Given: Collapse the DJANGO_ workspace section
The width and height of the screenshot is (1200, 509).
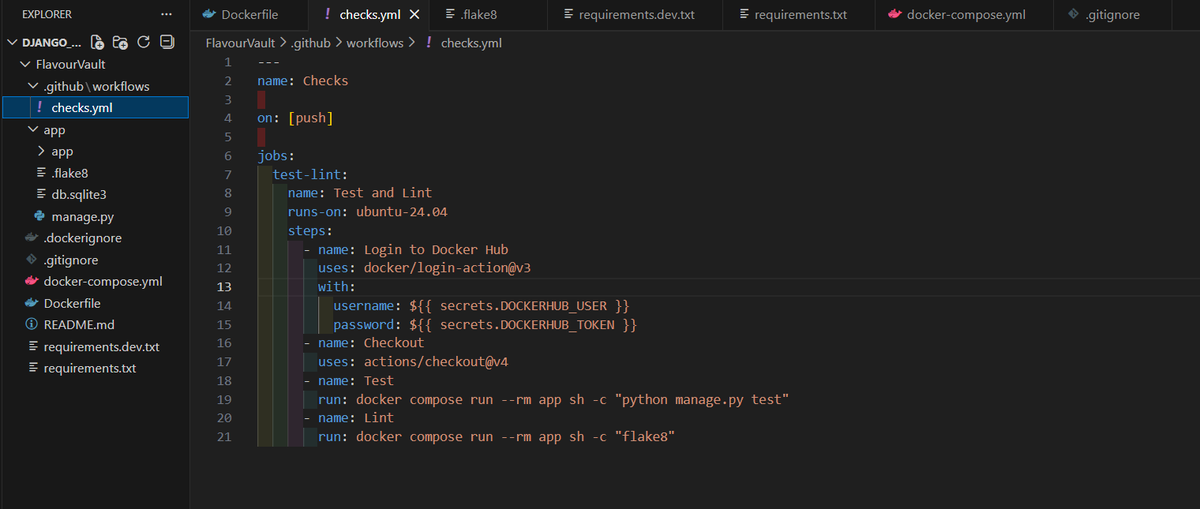Looking at the screenshot, I should click(x=12, y=43).
